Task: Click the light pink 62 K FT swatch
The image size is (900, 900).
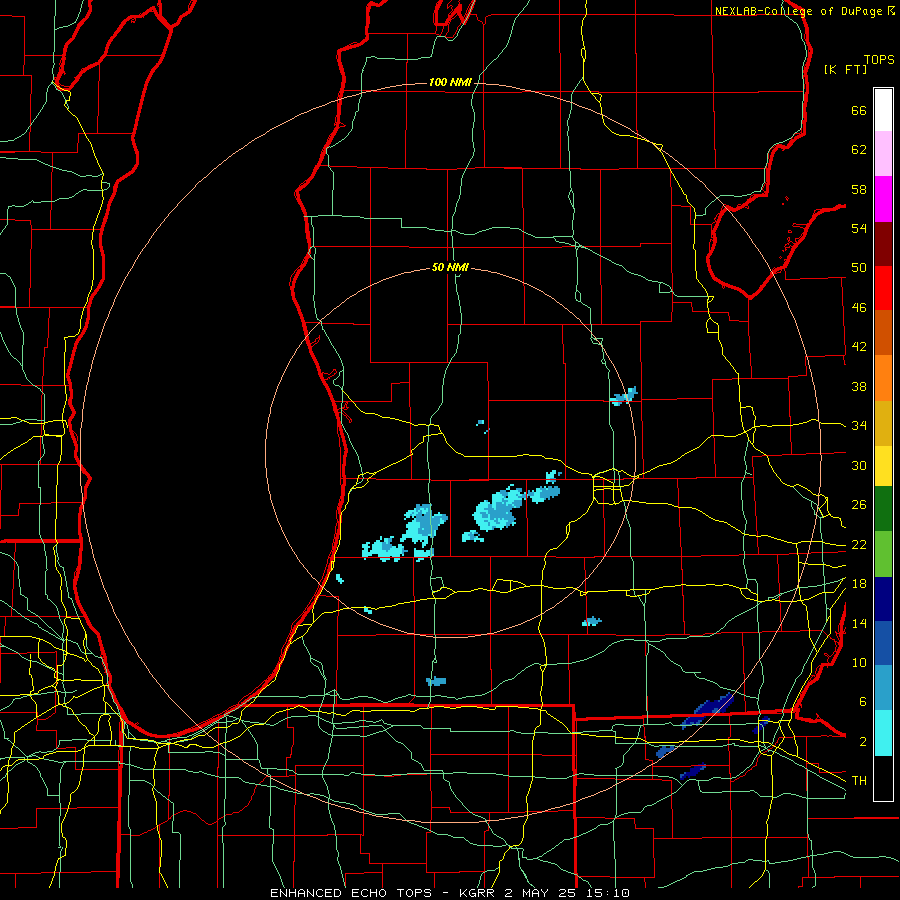Action: tap(883, 153)
